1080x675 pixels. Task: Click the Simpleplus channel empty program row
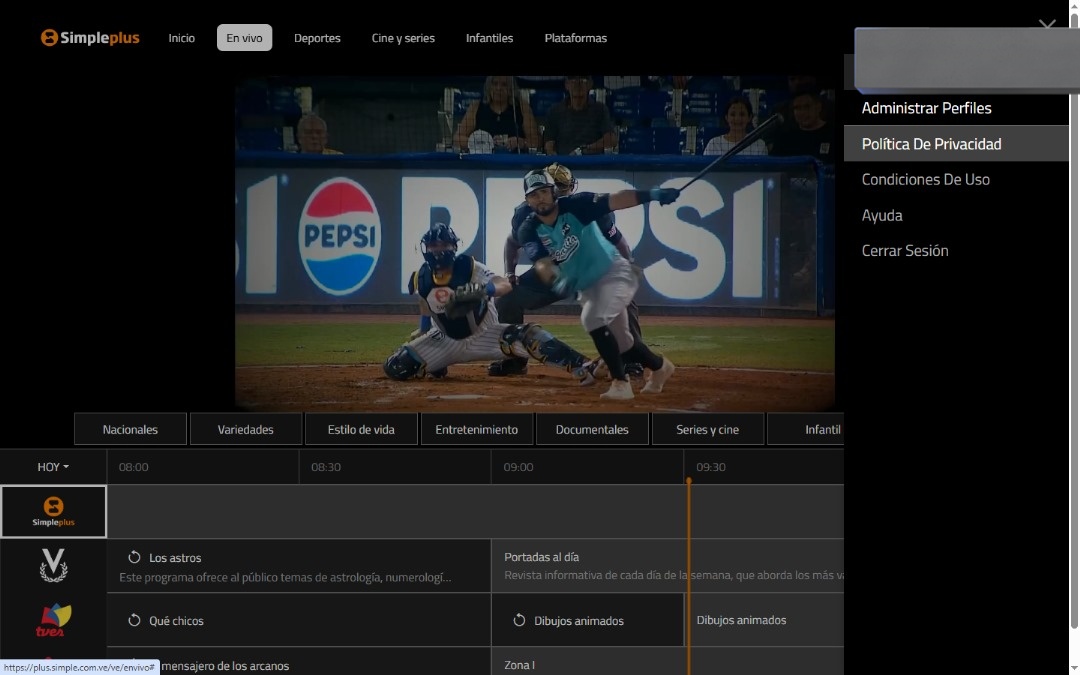[475, 511]
